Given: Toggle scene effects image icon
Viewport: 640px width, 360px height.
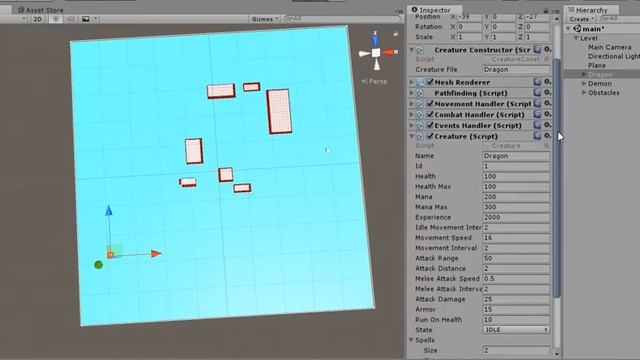Looking at the screenshot, I should [x=85, y=19].
